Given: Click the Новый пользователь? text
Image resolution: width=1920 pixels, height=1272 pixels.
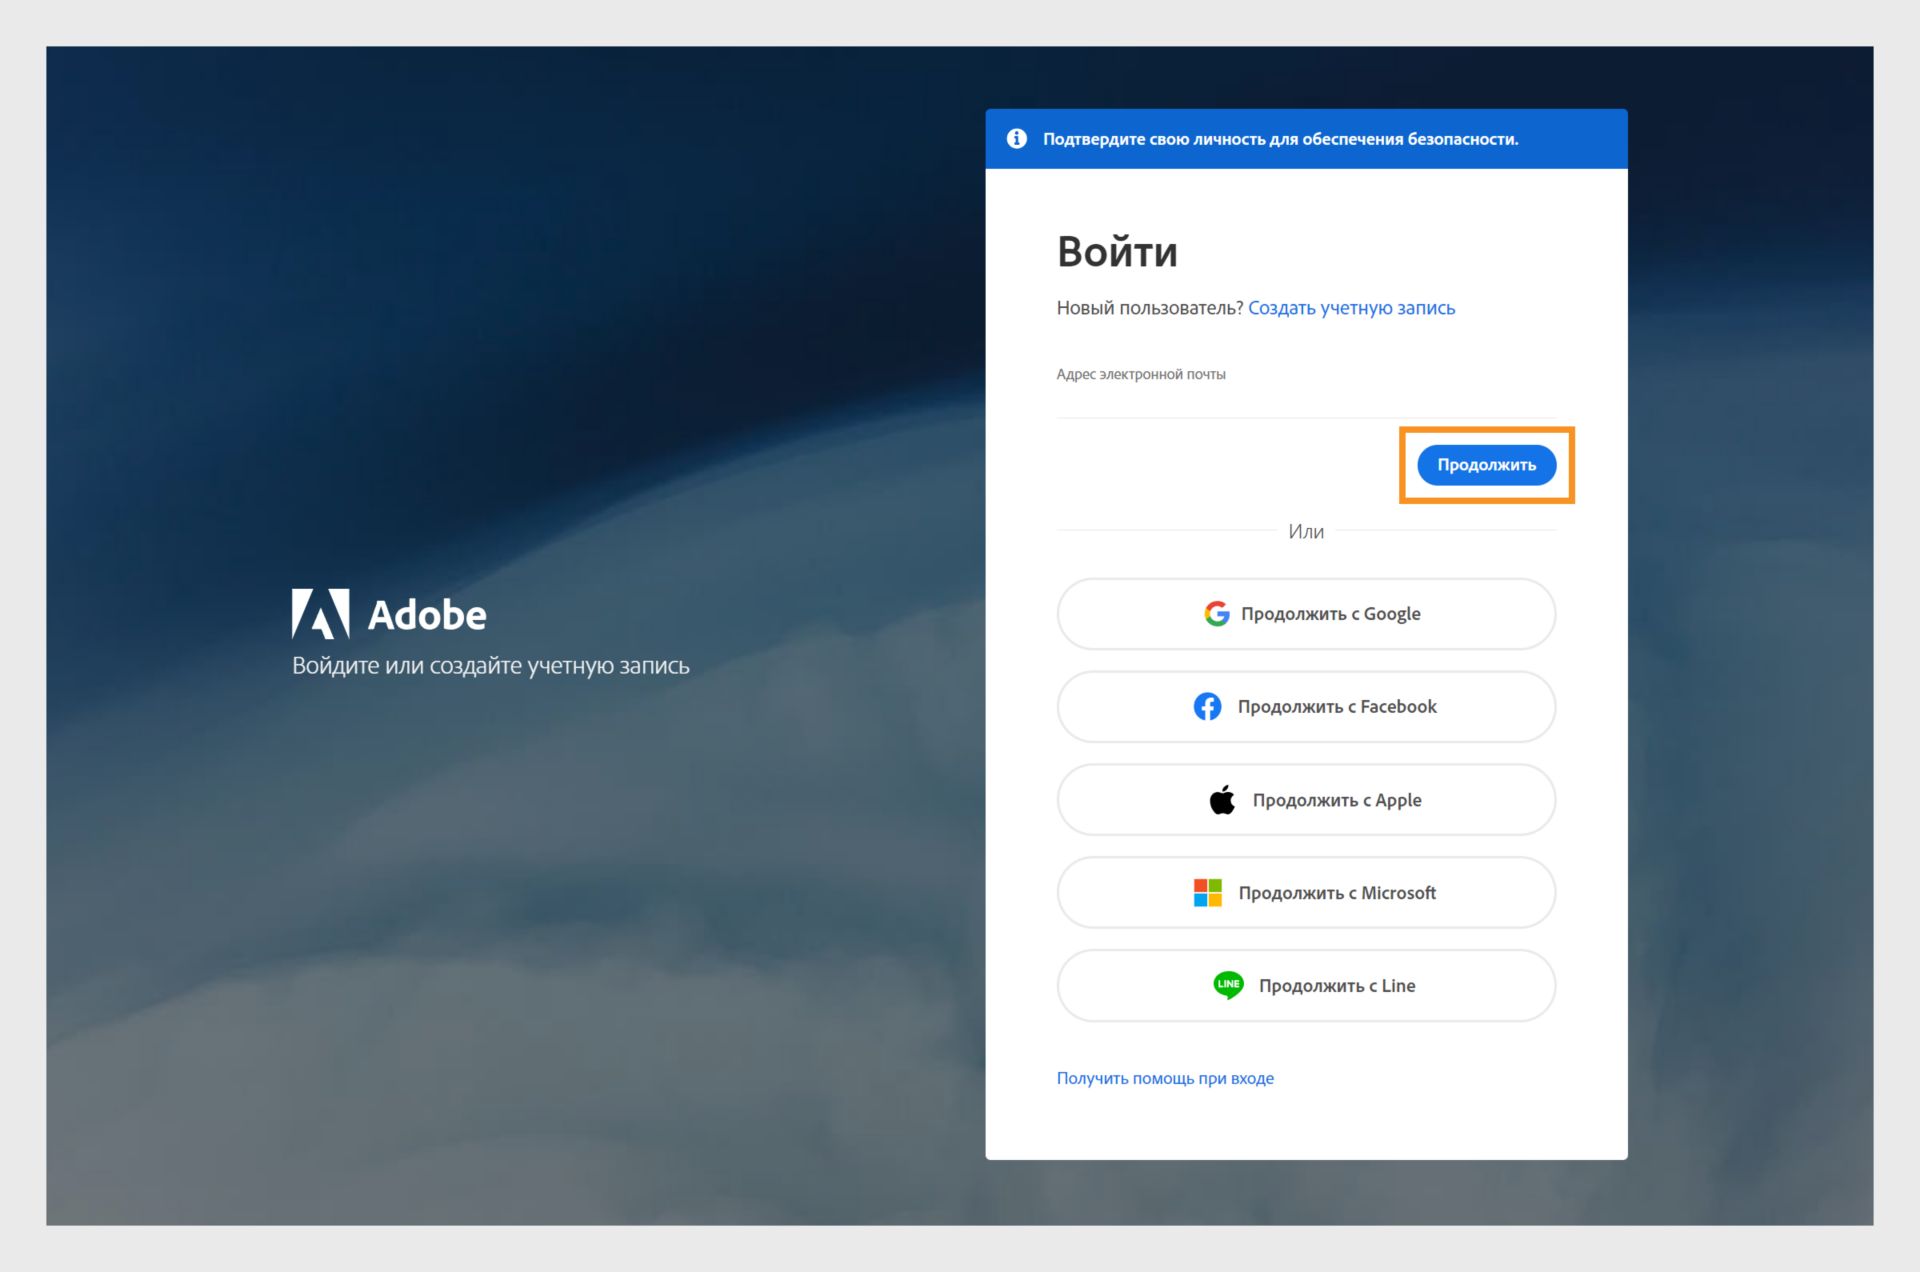Looking at the screenshot, I should [x=1150, y=308].
